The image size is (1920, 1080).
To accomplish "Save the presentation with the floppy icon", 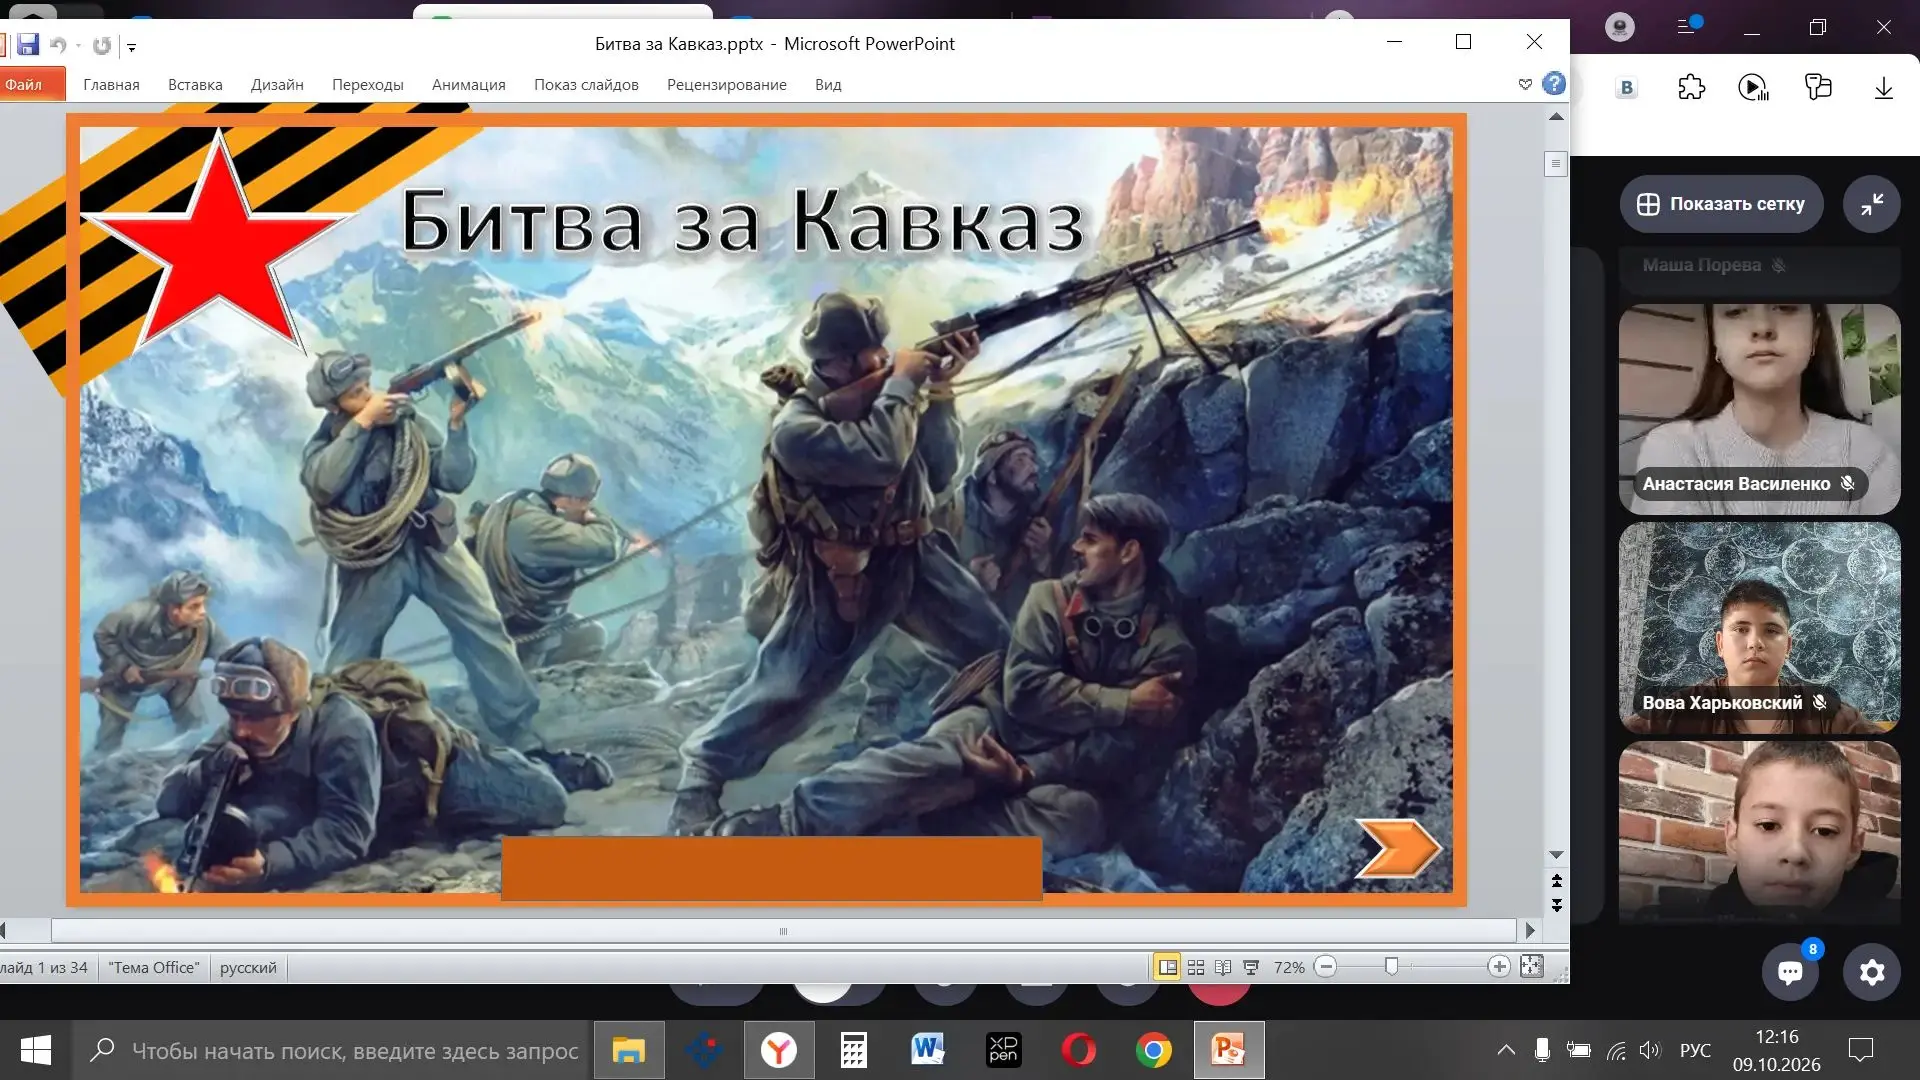I will pos(28,45).
